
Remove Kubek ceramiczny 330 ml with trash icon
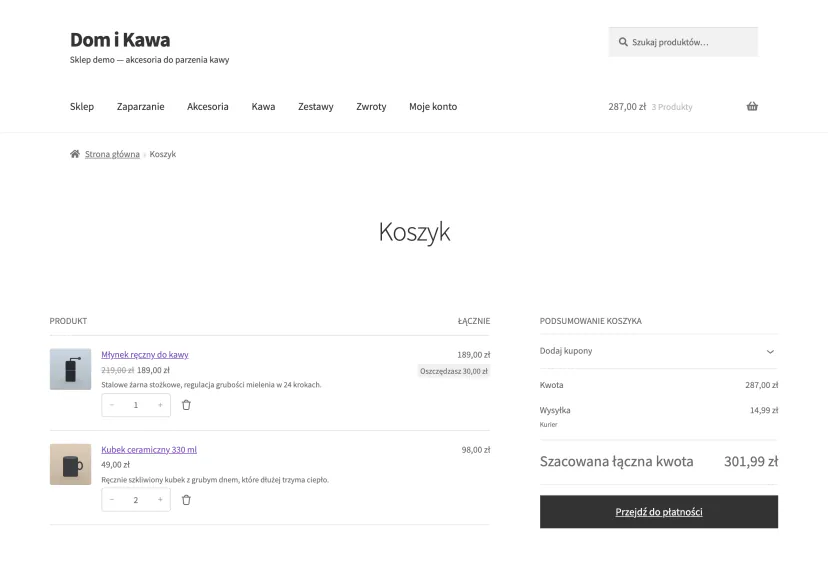(x=186, y=500)
